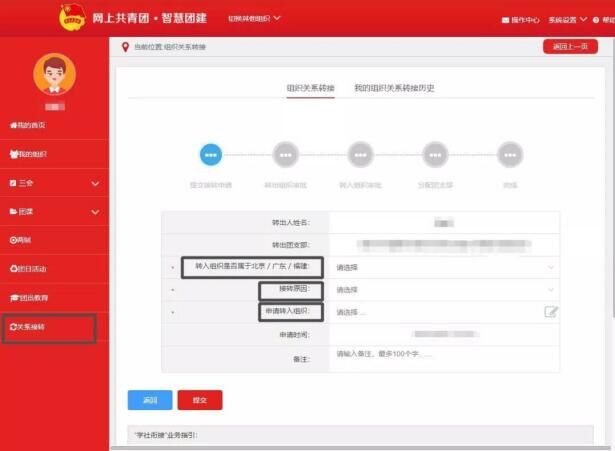Click the blue 返回 button

pyautogui.click(x=150, y=400)
